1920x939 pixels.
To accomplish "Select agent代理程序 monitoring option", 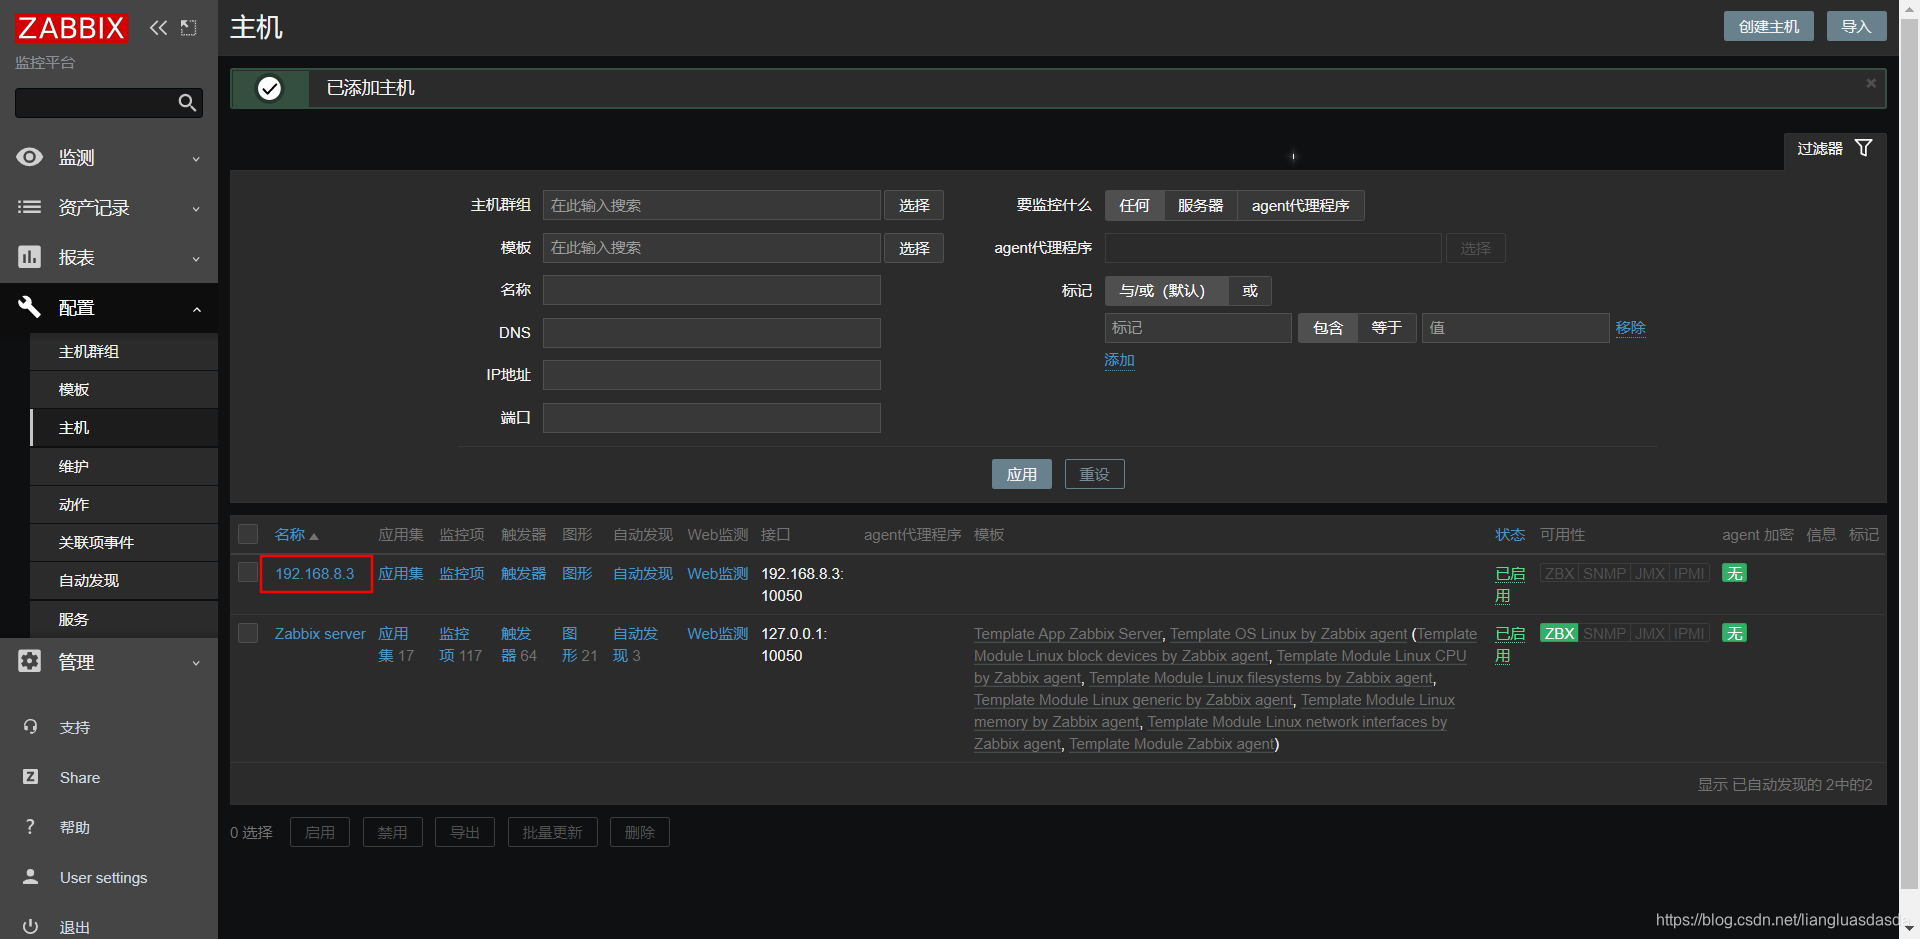I will (1300, 205).
